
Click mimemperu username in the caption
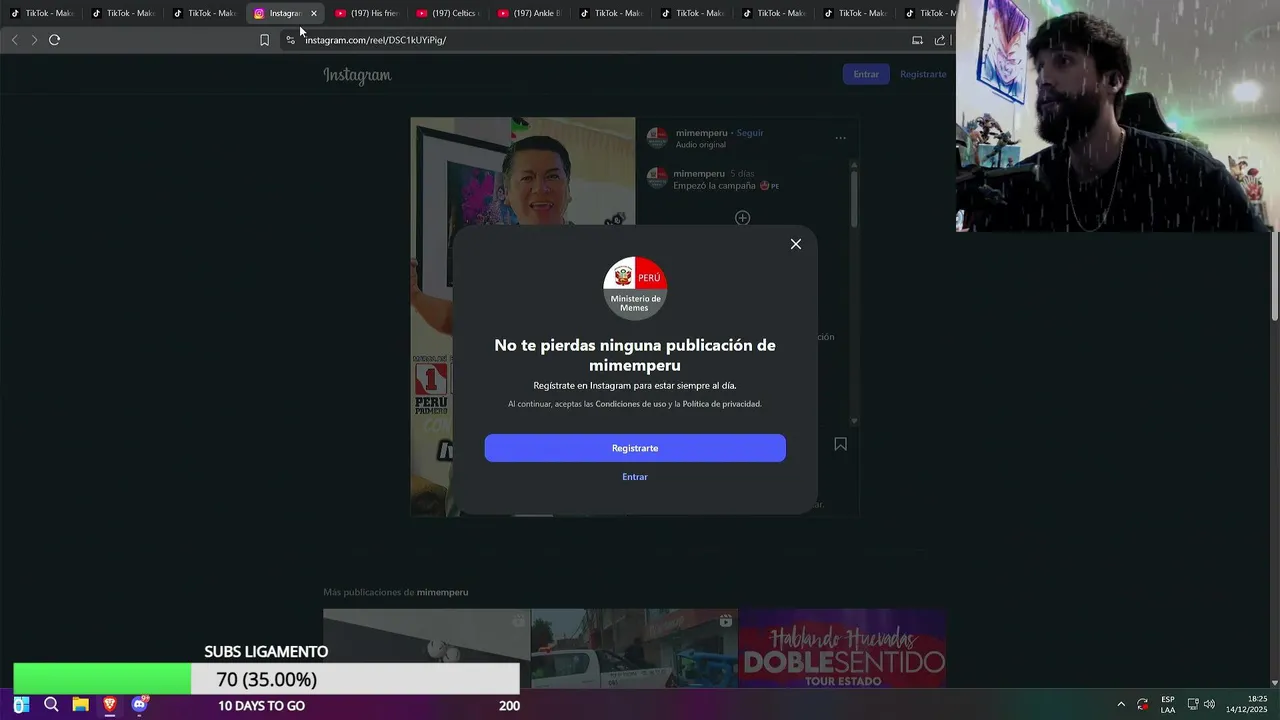point(699,173)
